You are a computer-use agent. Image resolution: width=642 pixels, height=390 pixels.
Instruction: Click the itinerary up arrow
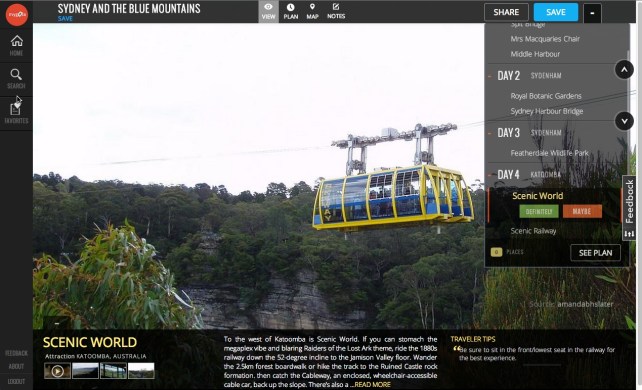[x=624, y=70]
